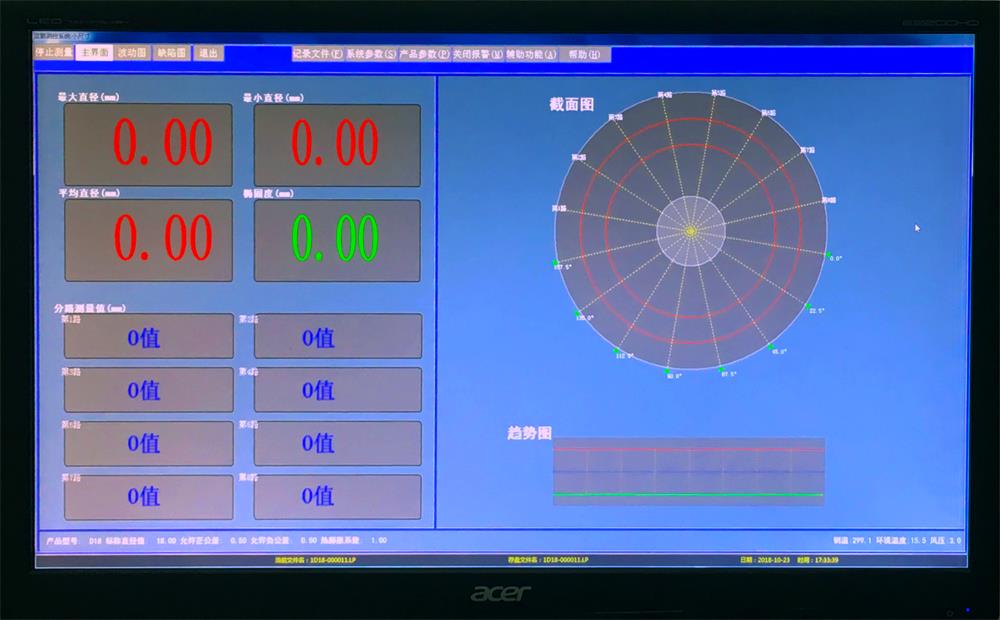1000x620 pixels.
Task: Click the yellow center point of 截面图
Action: tap(690, 231)
